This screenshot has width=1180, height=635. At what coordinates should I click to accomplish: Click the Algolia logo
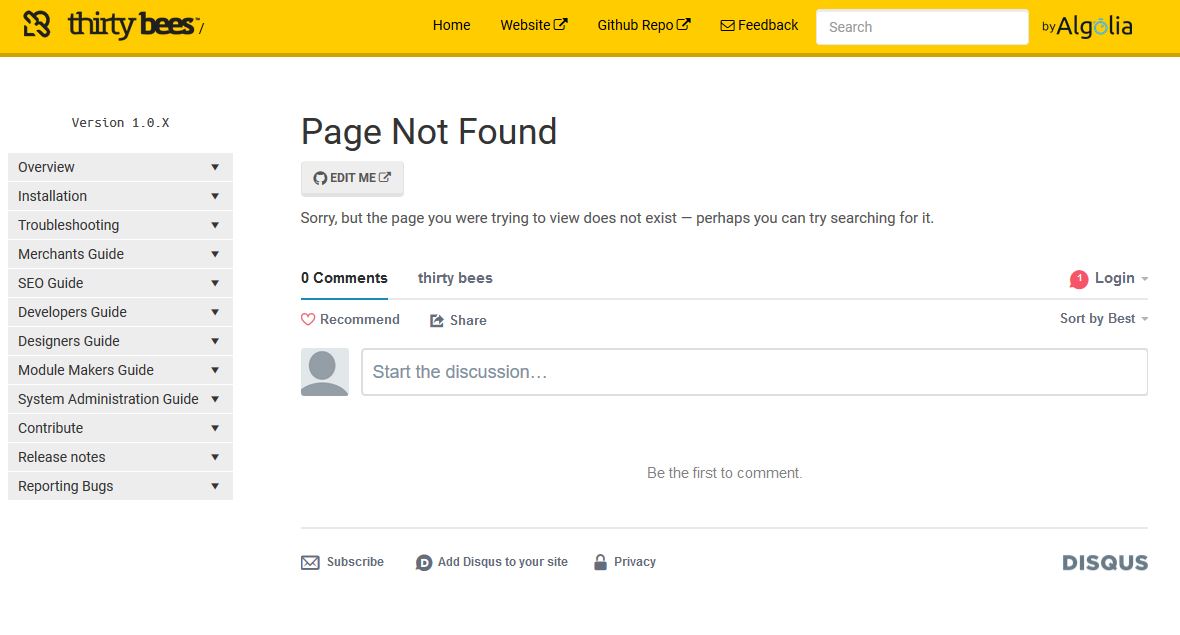coord(1088,27)
